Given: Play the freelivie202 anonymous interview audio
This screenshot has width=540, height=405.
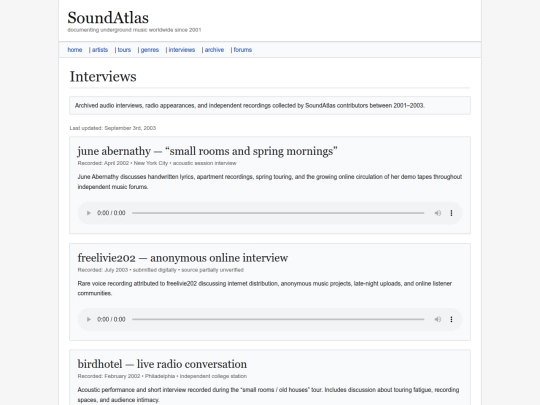Looking at the screenshot, I should click(x=89, y=319).
